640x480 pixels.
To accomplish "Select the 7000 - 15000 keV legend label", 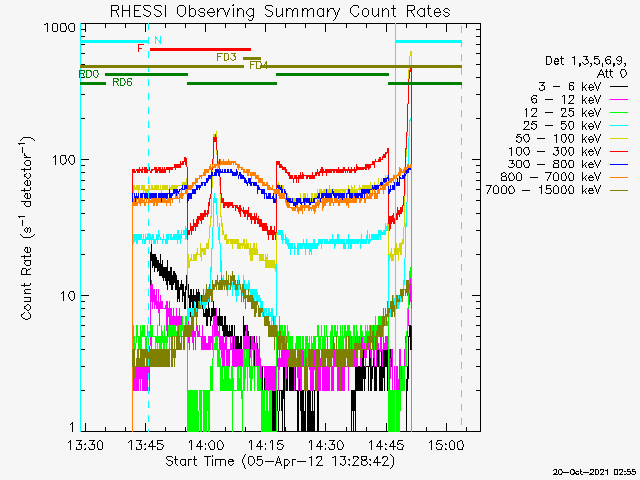I will (x=543, y=190).
